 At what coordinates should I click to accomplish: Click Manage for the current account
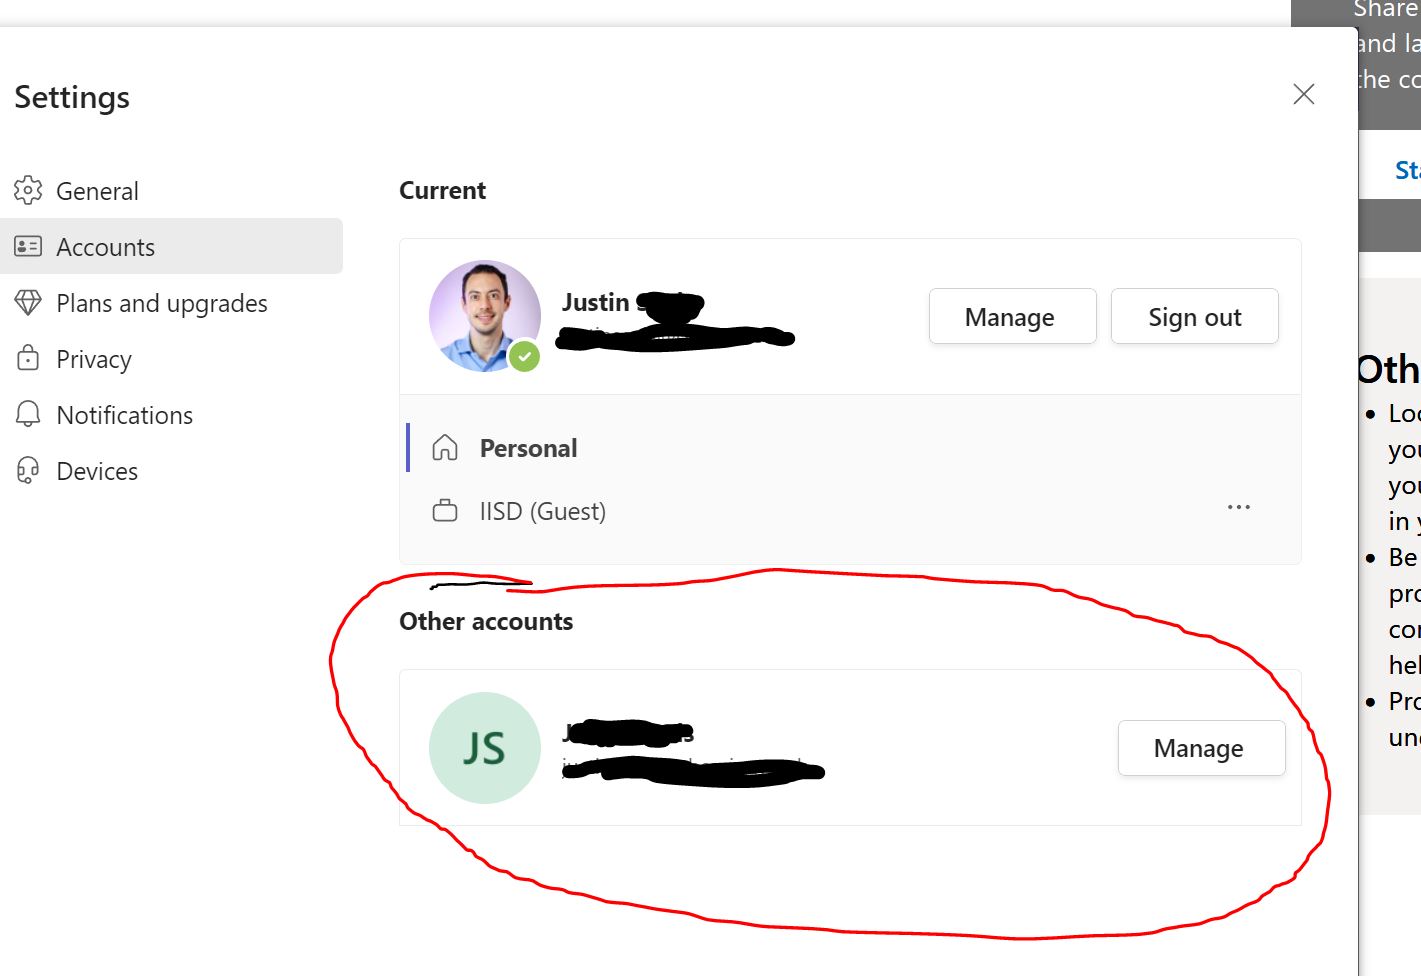tap(1012, 316)
